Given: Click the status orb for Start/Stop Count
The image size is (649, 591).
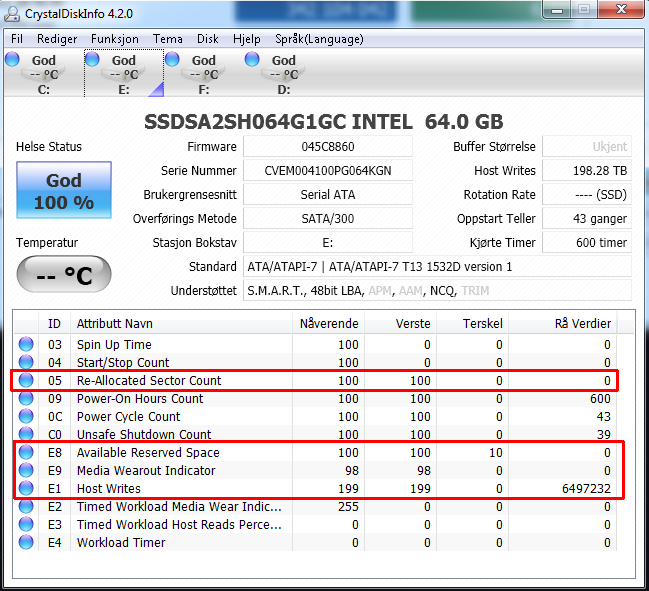Looking at the screenshot, I should [26, 362].
